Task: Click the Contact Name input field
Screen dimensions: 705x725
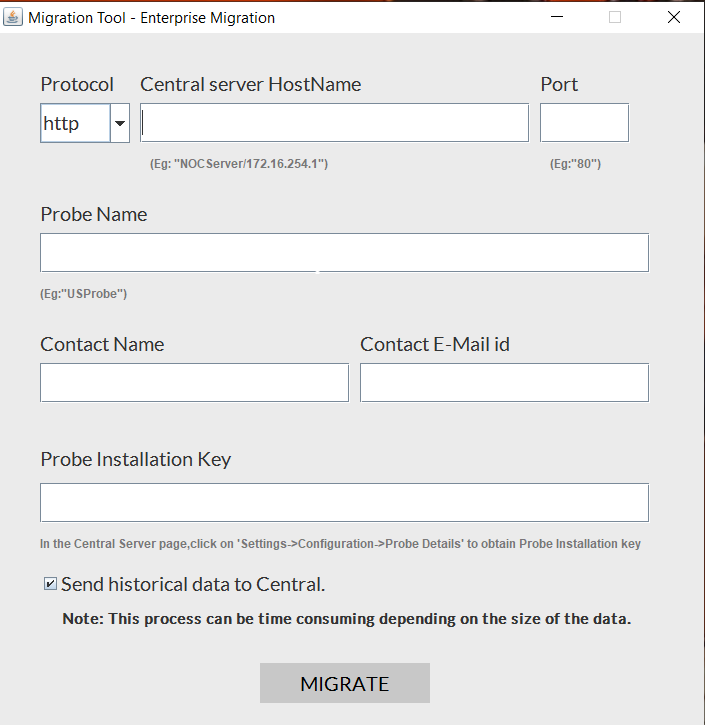Action: (x=194, y=383)
